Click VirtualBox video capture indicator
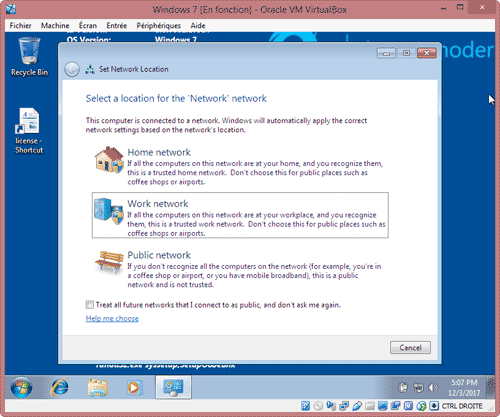Image resolution: width=500 pixels, height=417 pixels. (395, 406)
